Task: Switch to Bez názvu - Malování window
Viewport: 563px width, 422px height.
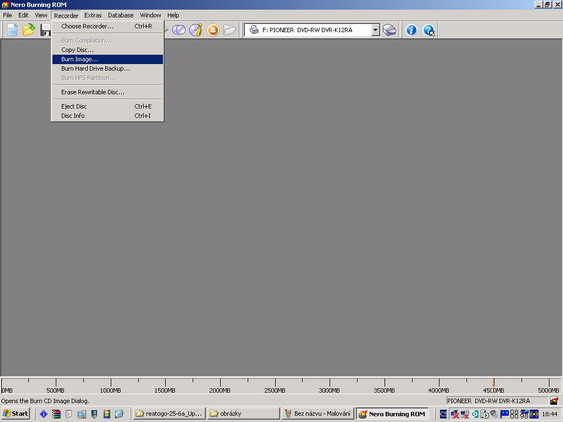Action: coord(318,414)
